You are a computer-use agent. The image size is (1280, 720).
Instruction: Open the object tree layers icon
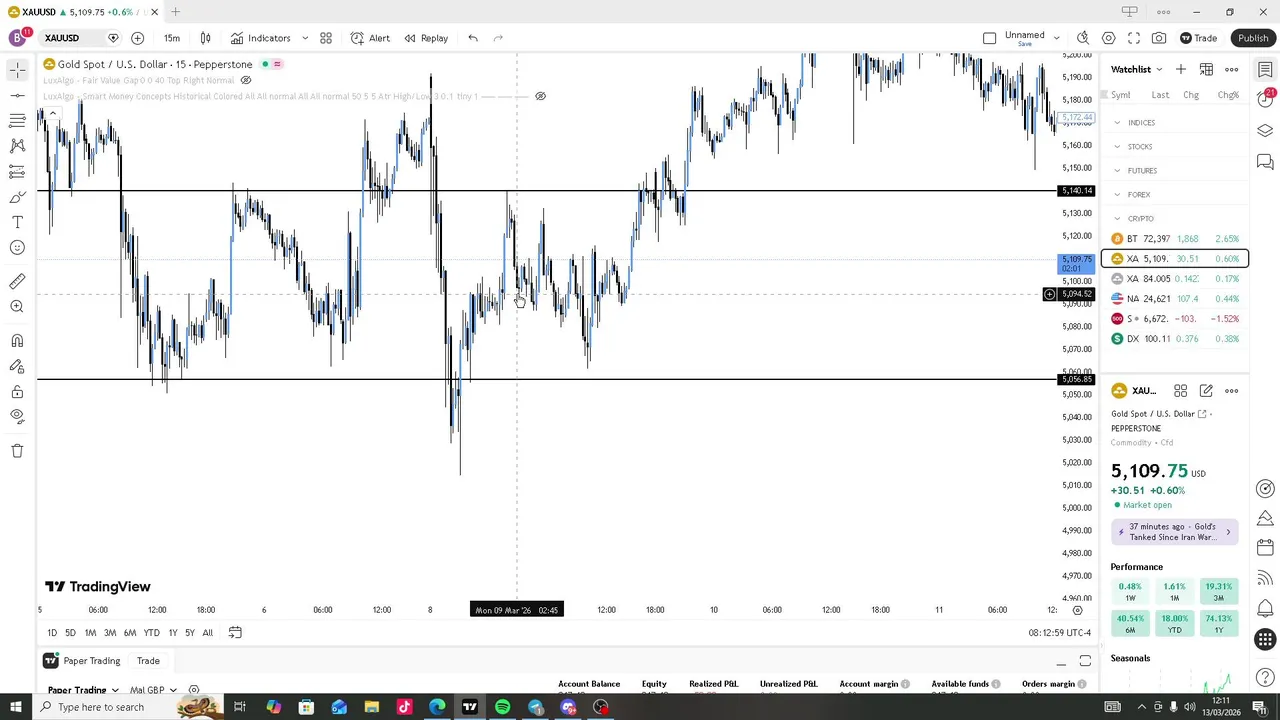(x=1265, y=131)
